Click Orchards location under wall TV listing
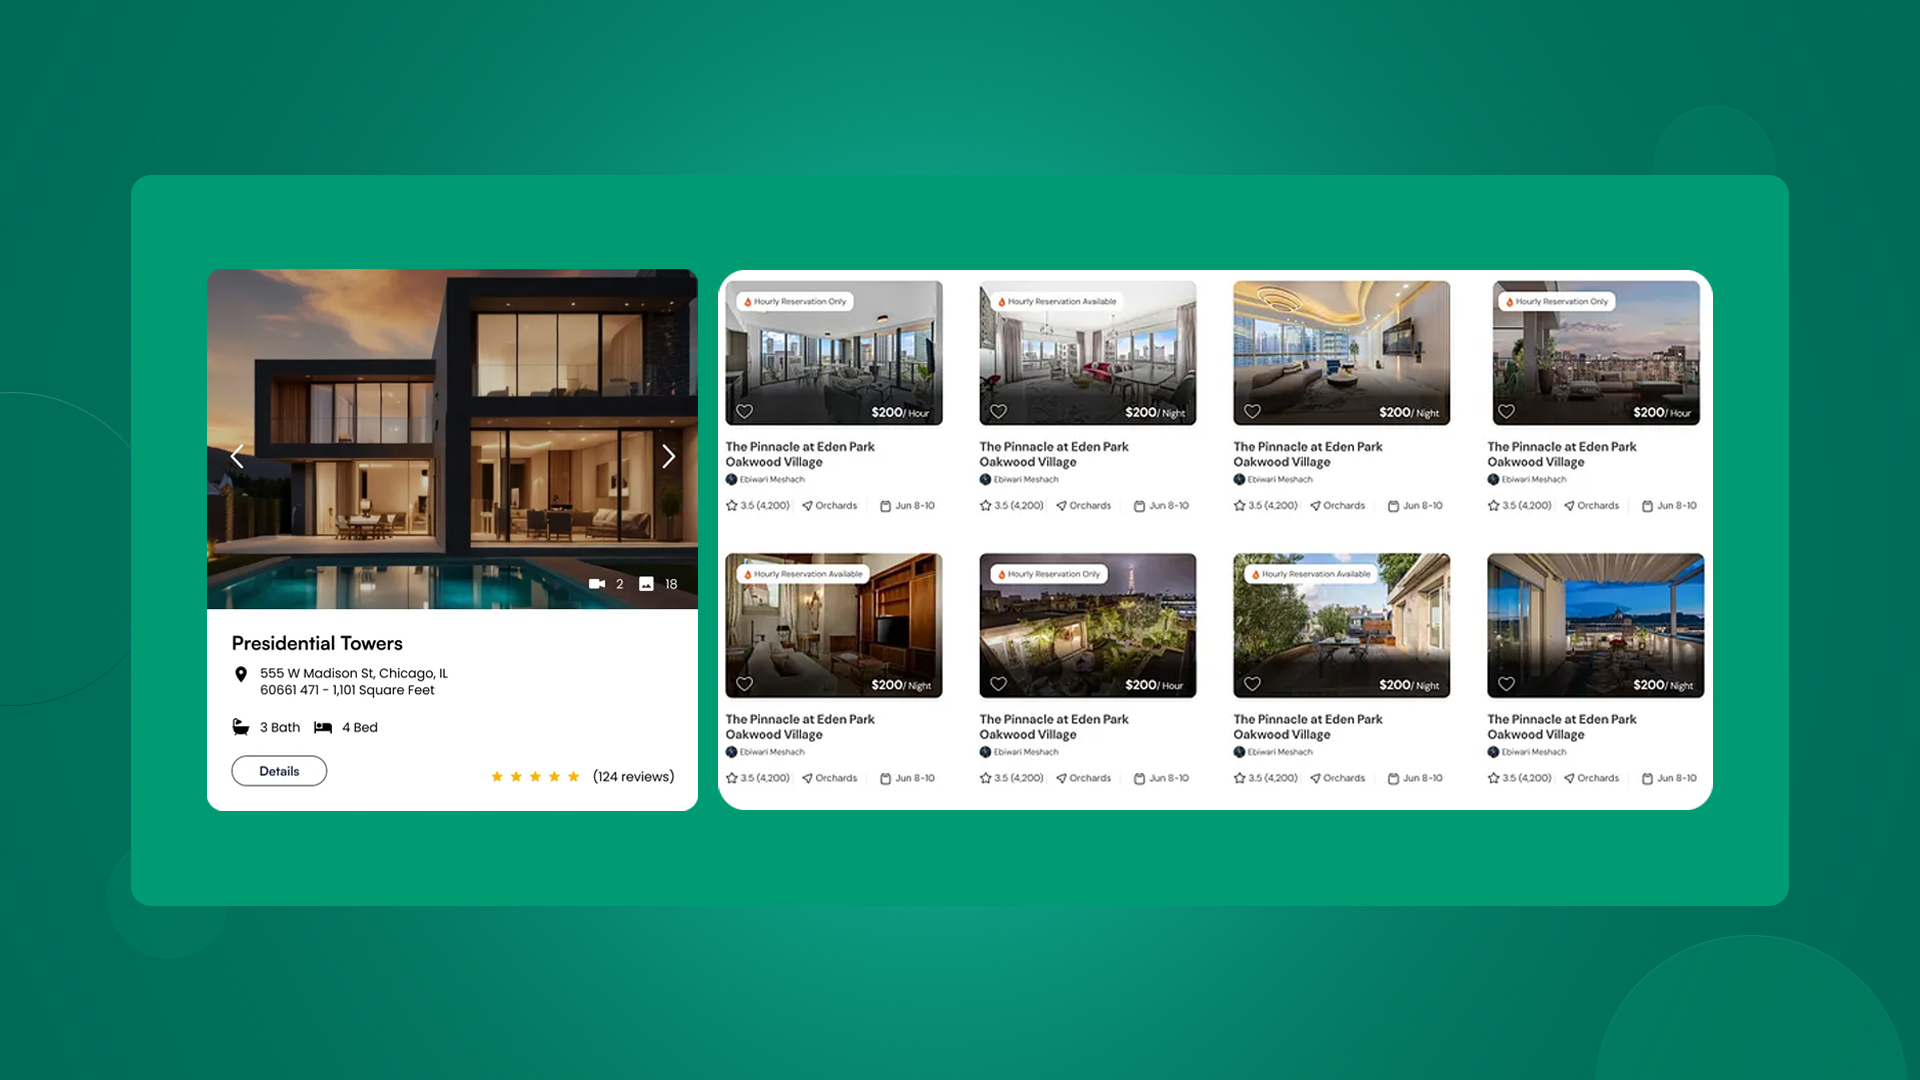 coord(1337,506)
